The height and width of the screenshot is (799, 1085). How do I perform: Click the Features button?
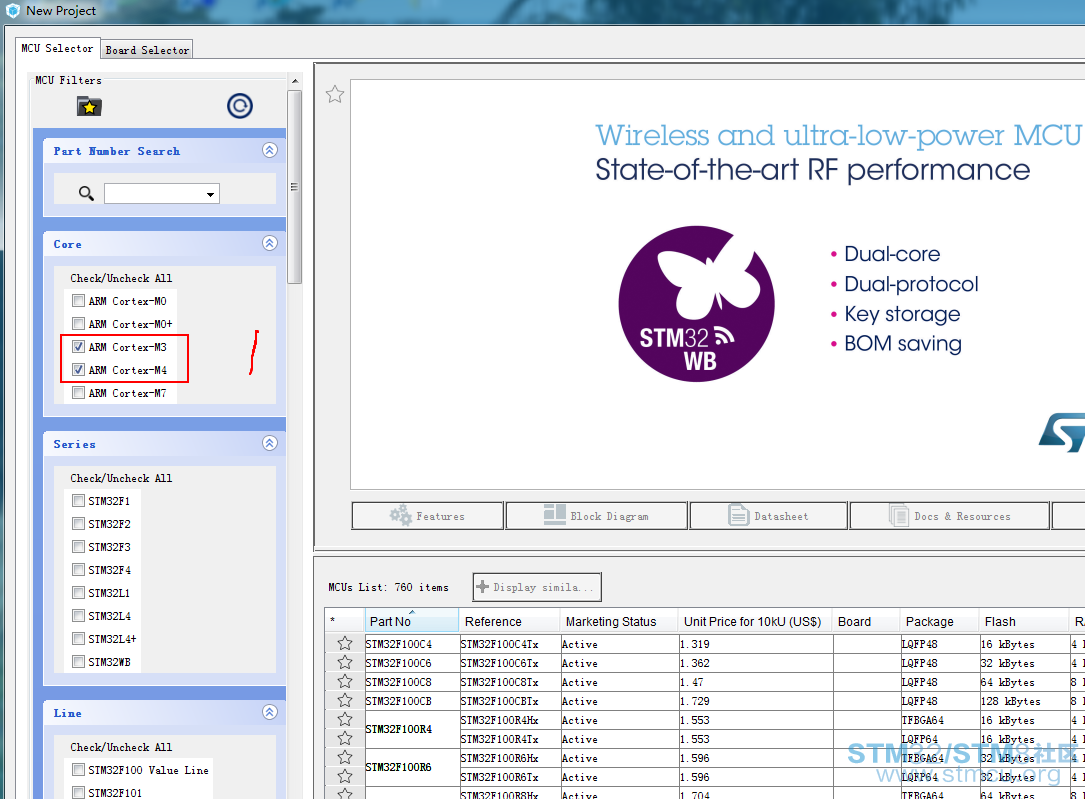[x=428, y=516]
